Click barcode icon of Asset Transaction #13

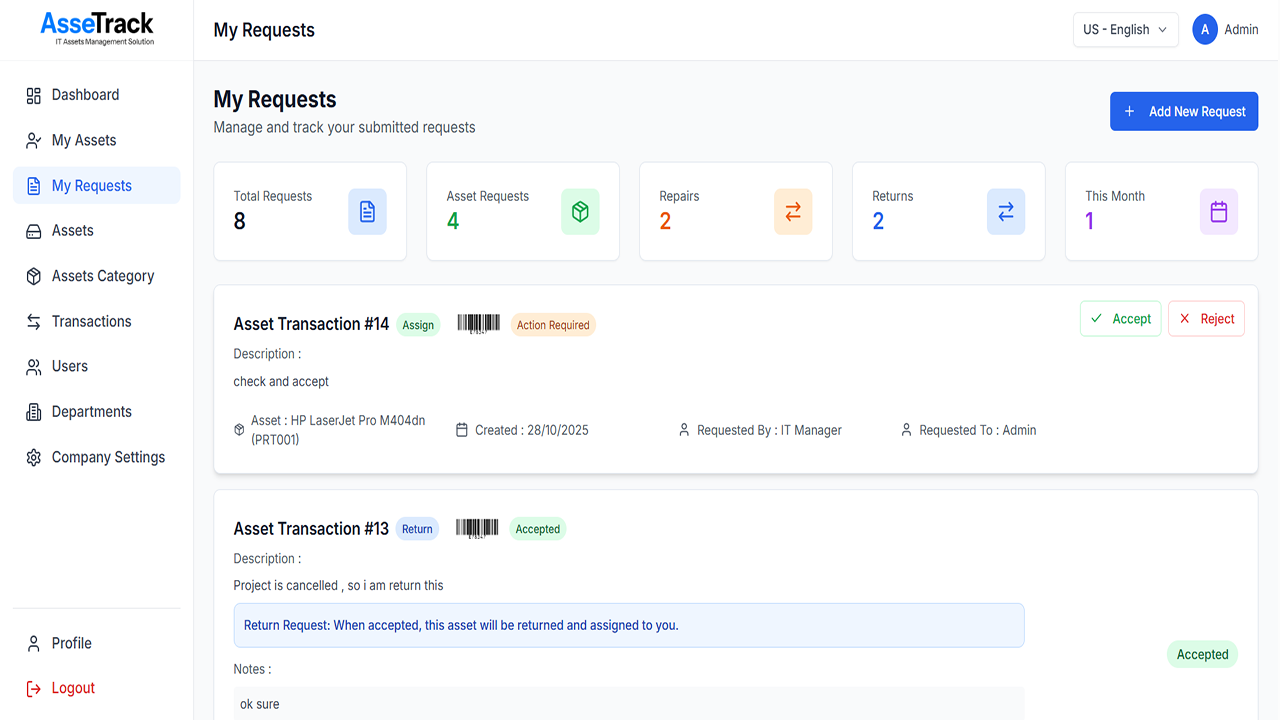(x=477, y=529)
